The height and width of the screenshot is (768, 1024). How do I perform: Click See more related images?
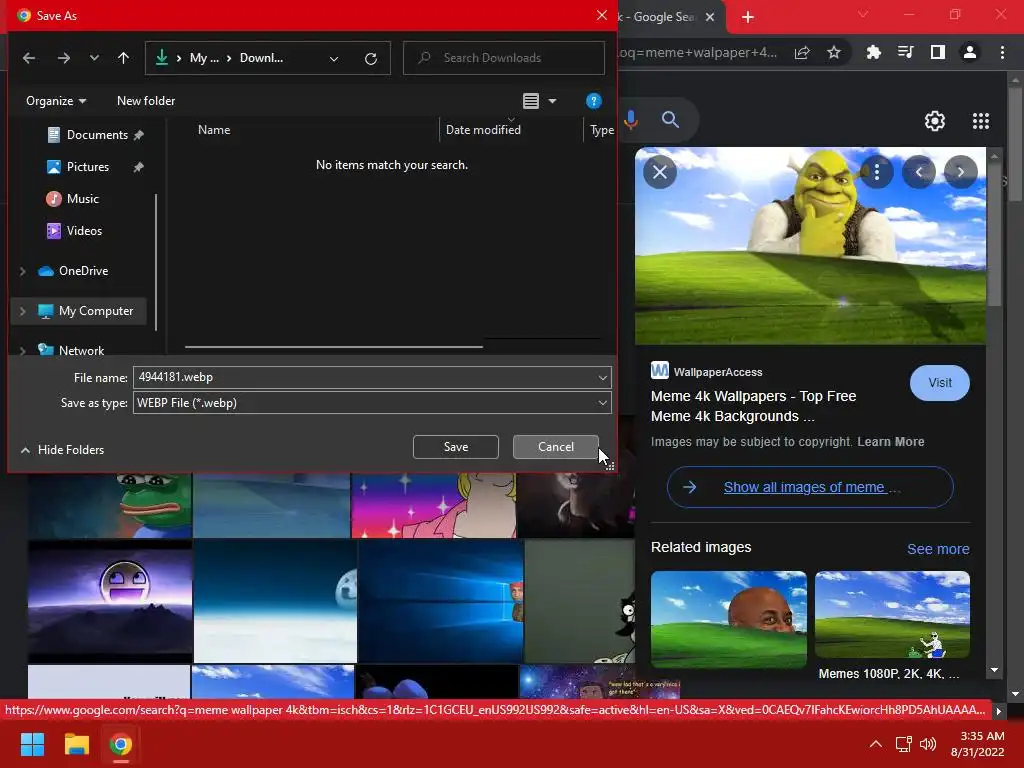click(938, 549)
